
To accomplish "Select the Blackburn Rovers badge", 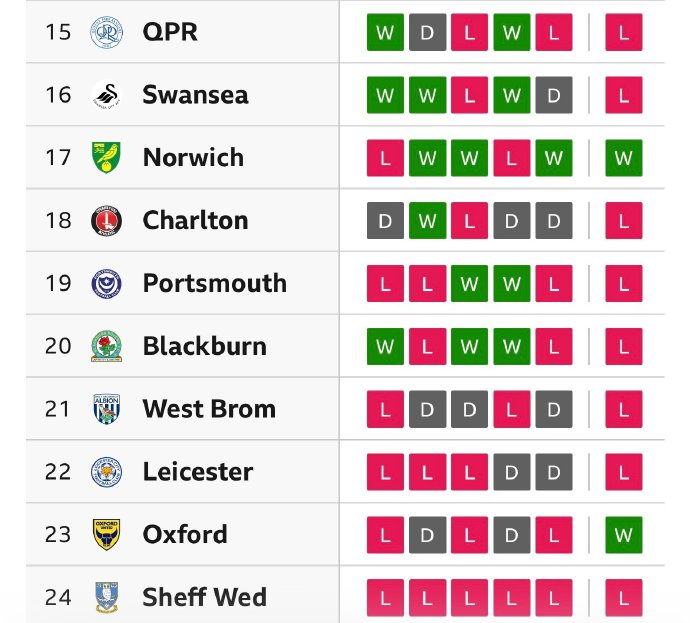I will pyautogui.click(x=106, y=347).
